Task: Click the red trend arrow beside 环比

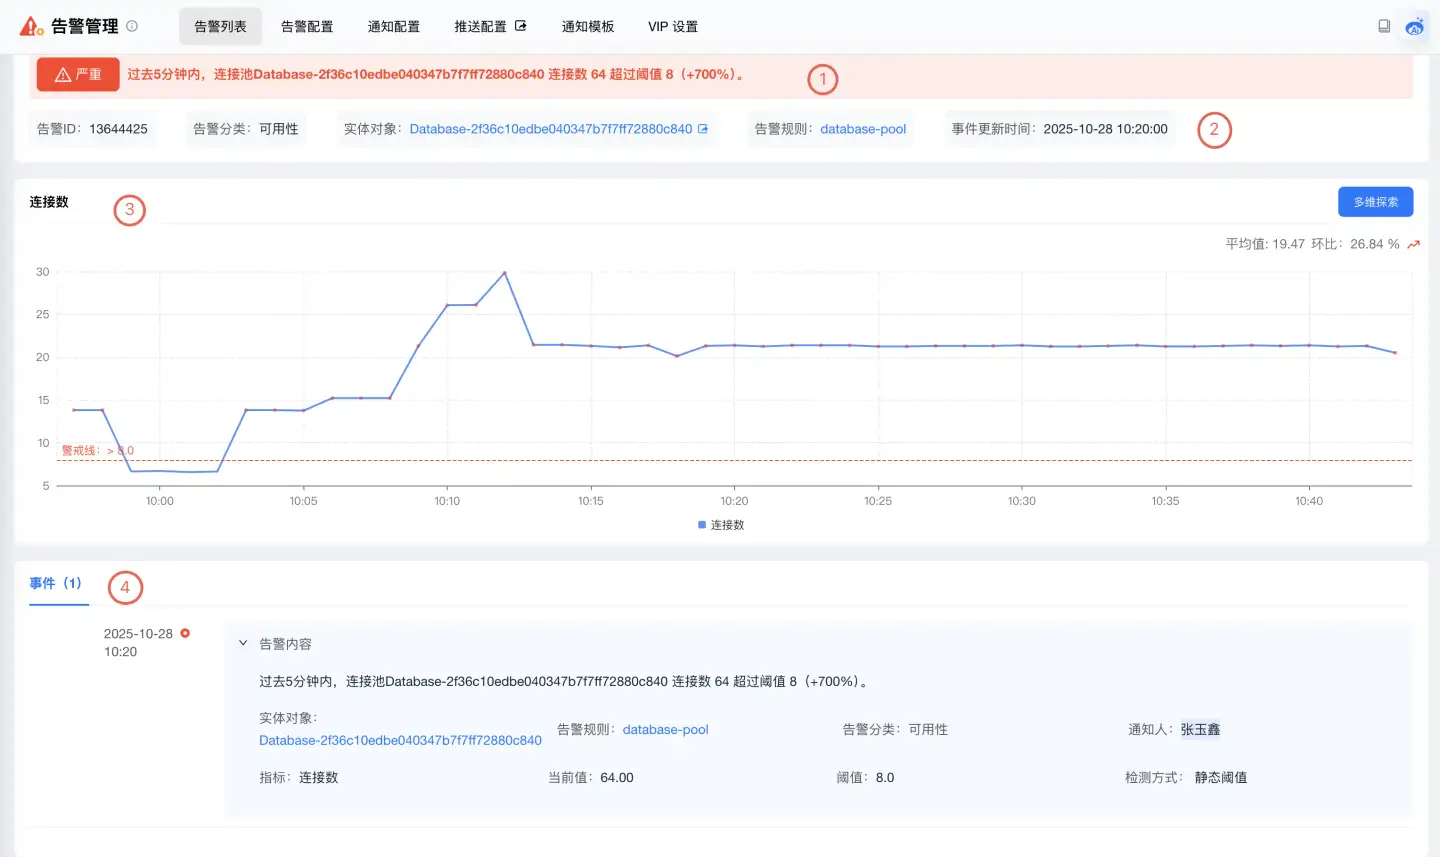Action: click(x=1413, y=244)
